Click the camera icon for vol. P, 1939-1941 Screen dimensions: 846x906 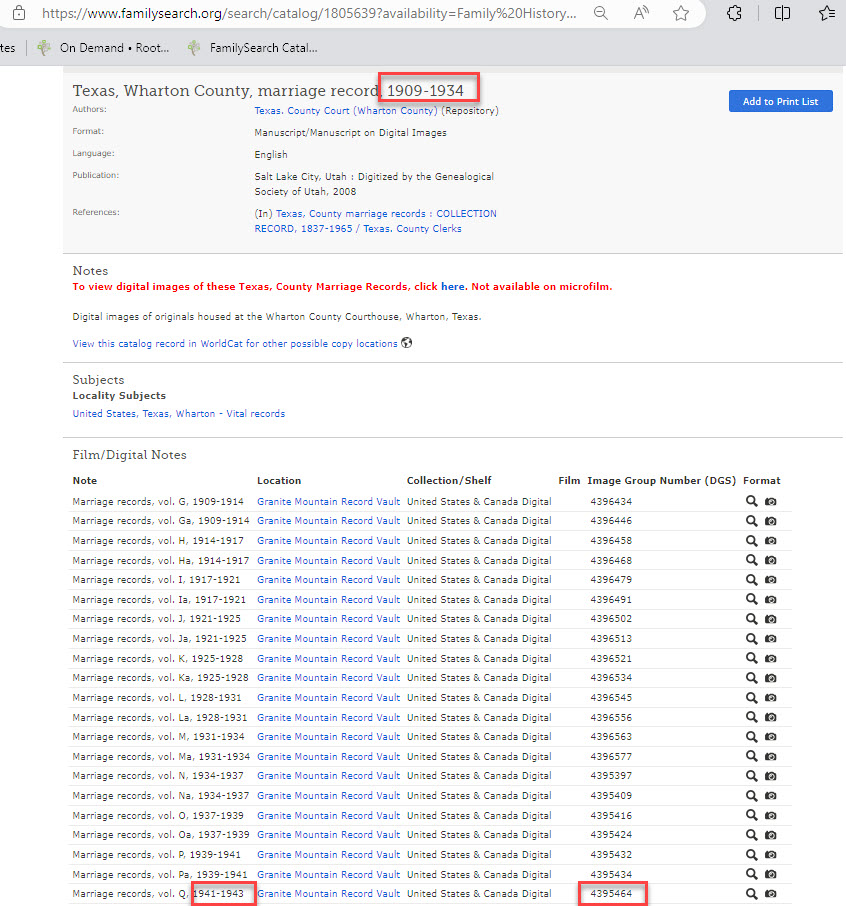coord(770,855)
